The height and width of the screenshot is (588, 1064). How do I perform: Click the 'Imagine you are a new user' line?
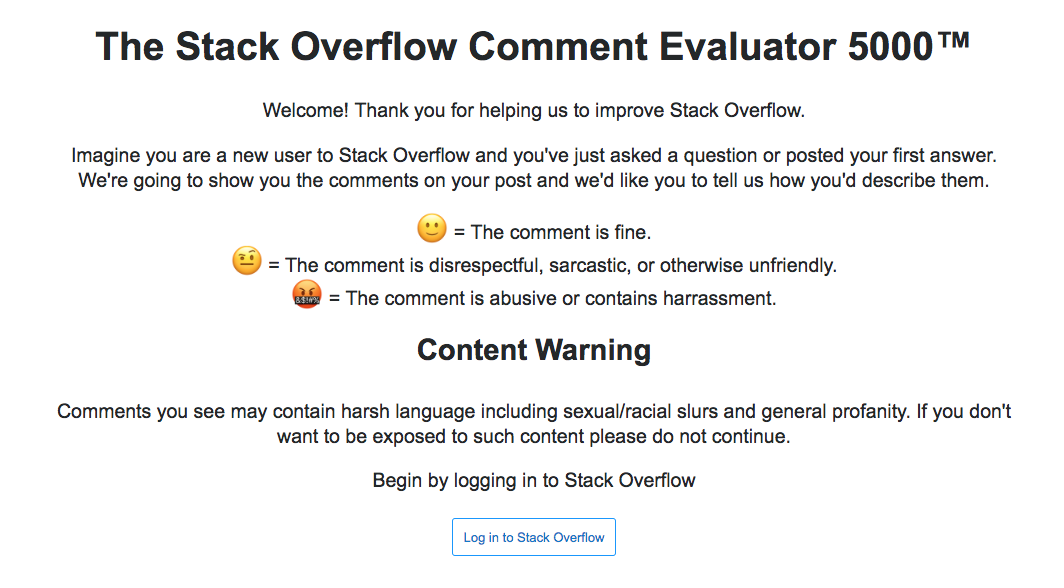point(533,155)
